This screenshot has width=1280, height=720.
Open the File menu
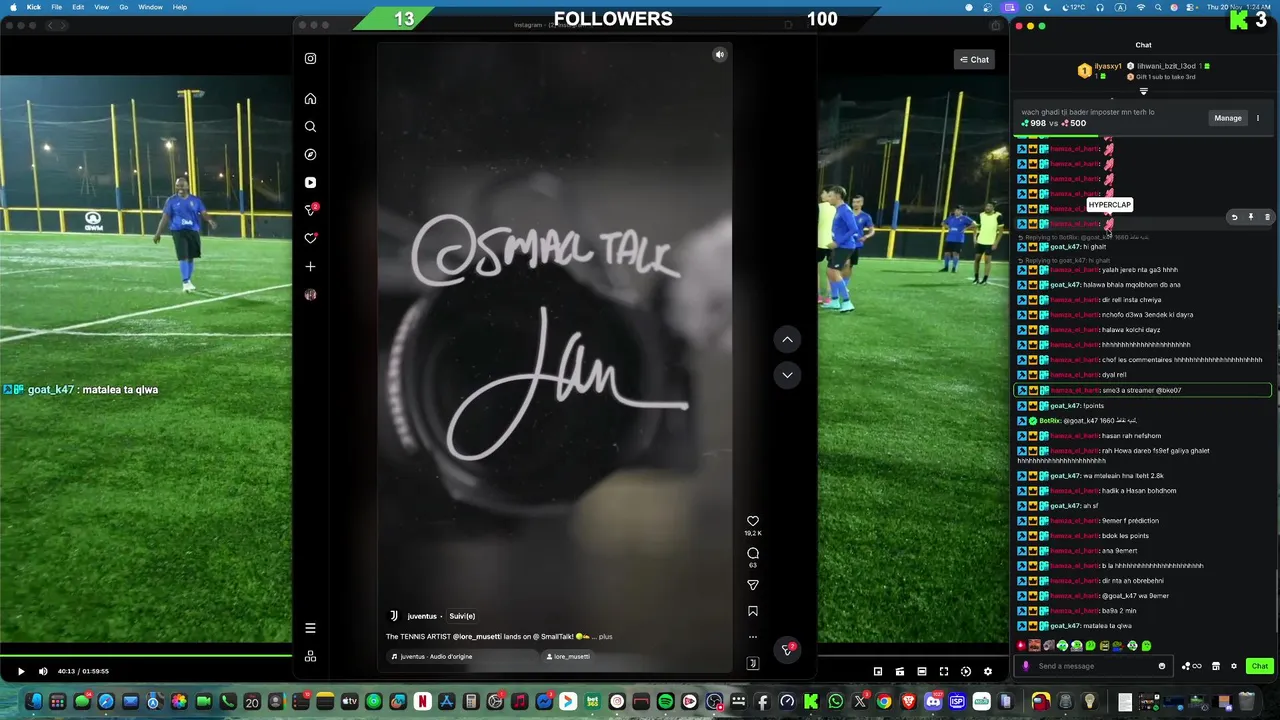tap(56, 7)
